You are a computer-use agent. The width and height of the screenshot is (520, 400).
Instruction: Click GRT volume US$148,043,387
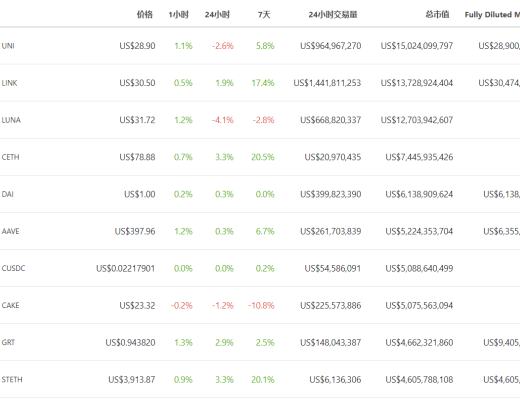coord(331,342)
